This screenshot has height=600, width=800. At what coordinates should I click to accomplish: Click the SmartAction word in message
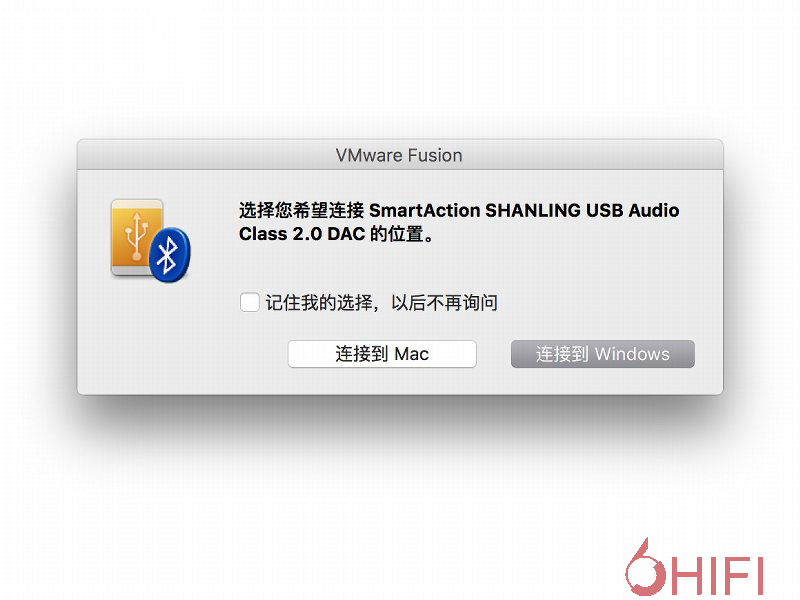coord(424,210)
